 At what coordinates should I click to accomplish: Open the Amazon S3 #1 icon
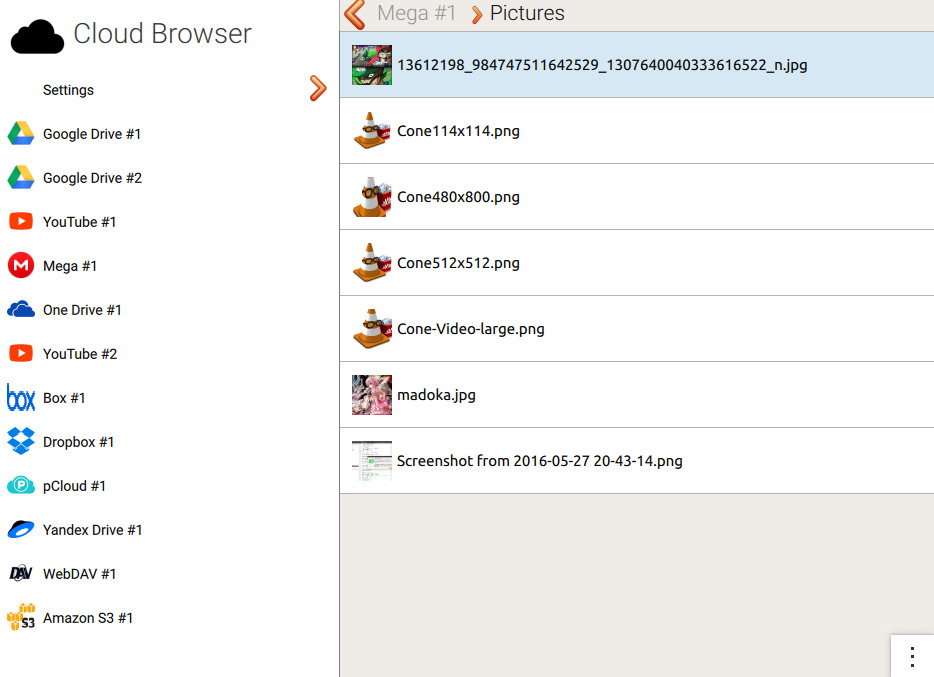tap(21, 617)
